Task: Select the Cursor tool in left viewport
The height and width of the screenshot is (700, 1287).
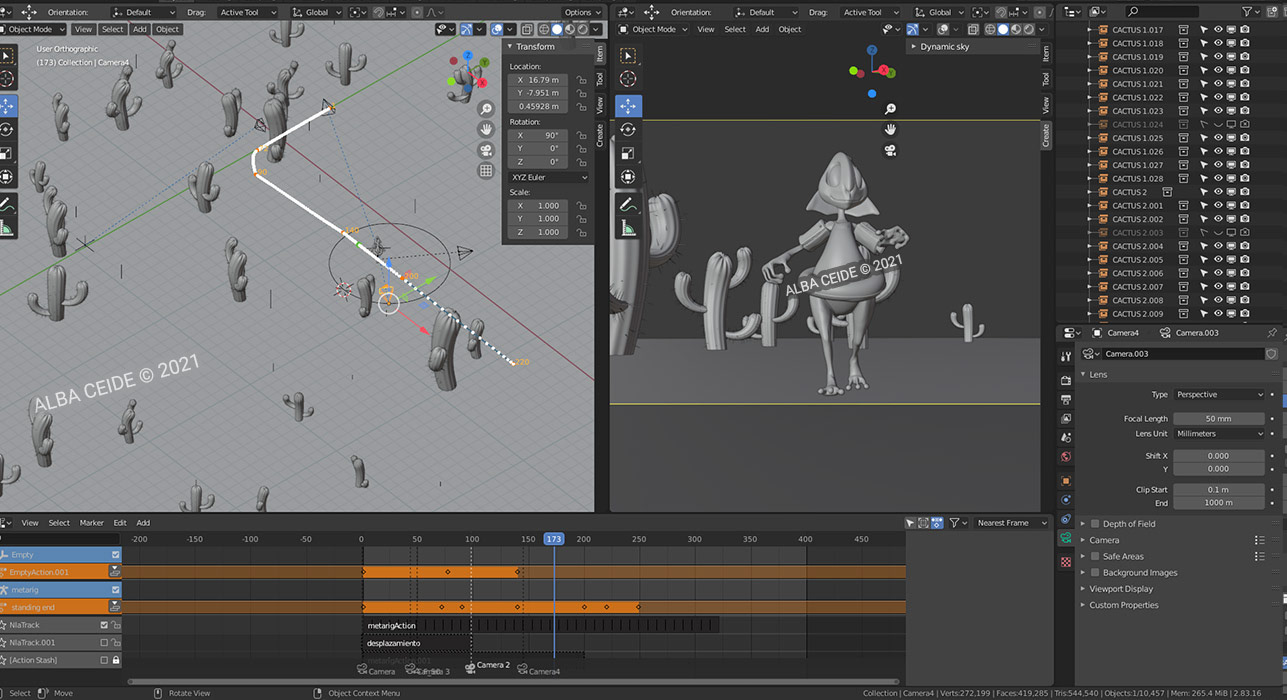Action: click(7, 79)
